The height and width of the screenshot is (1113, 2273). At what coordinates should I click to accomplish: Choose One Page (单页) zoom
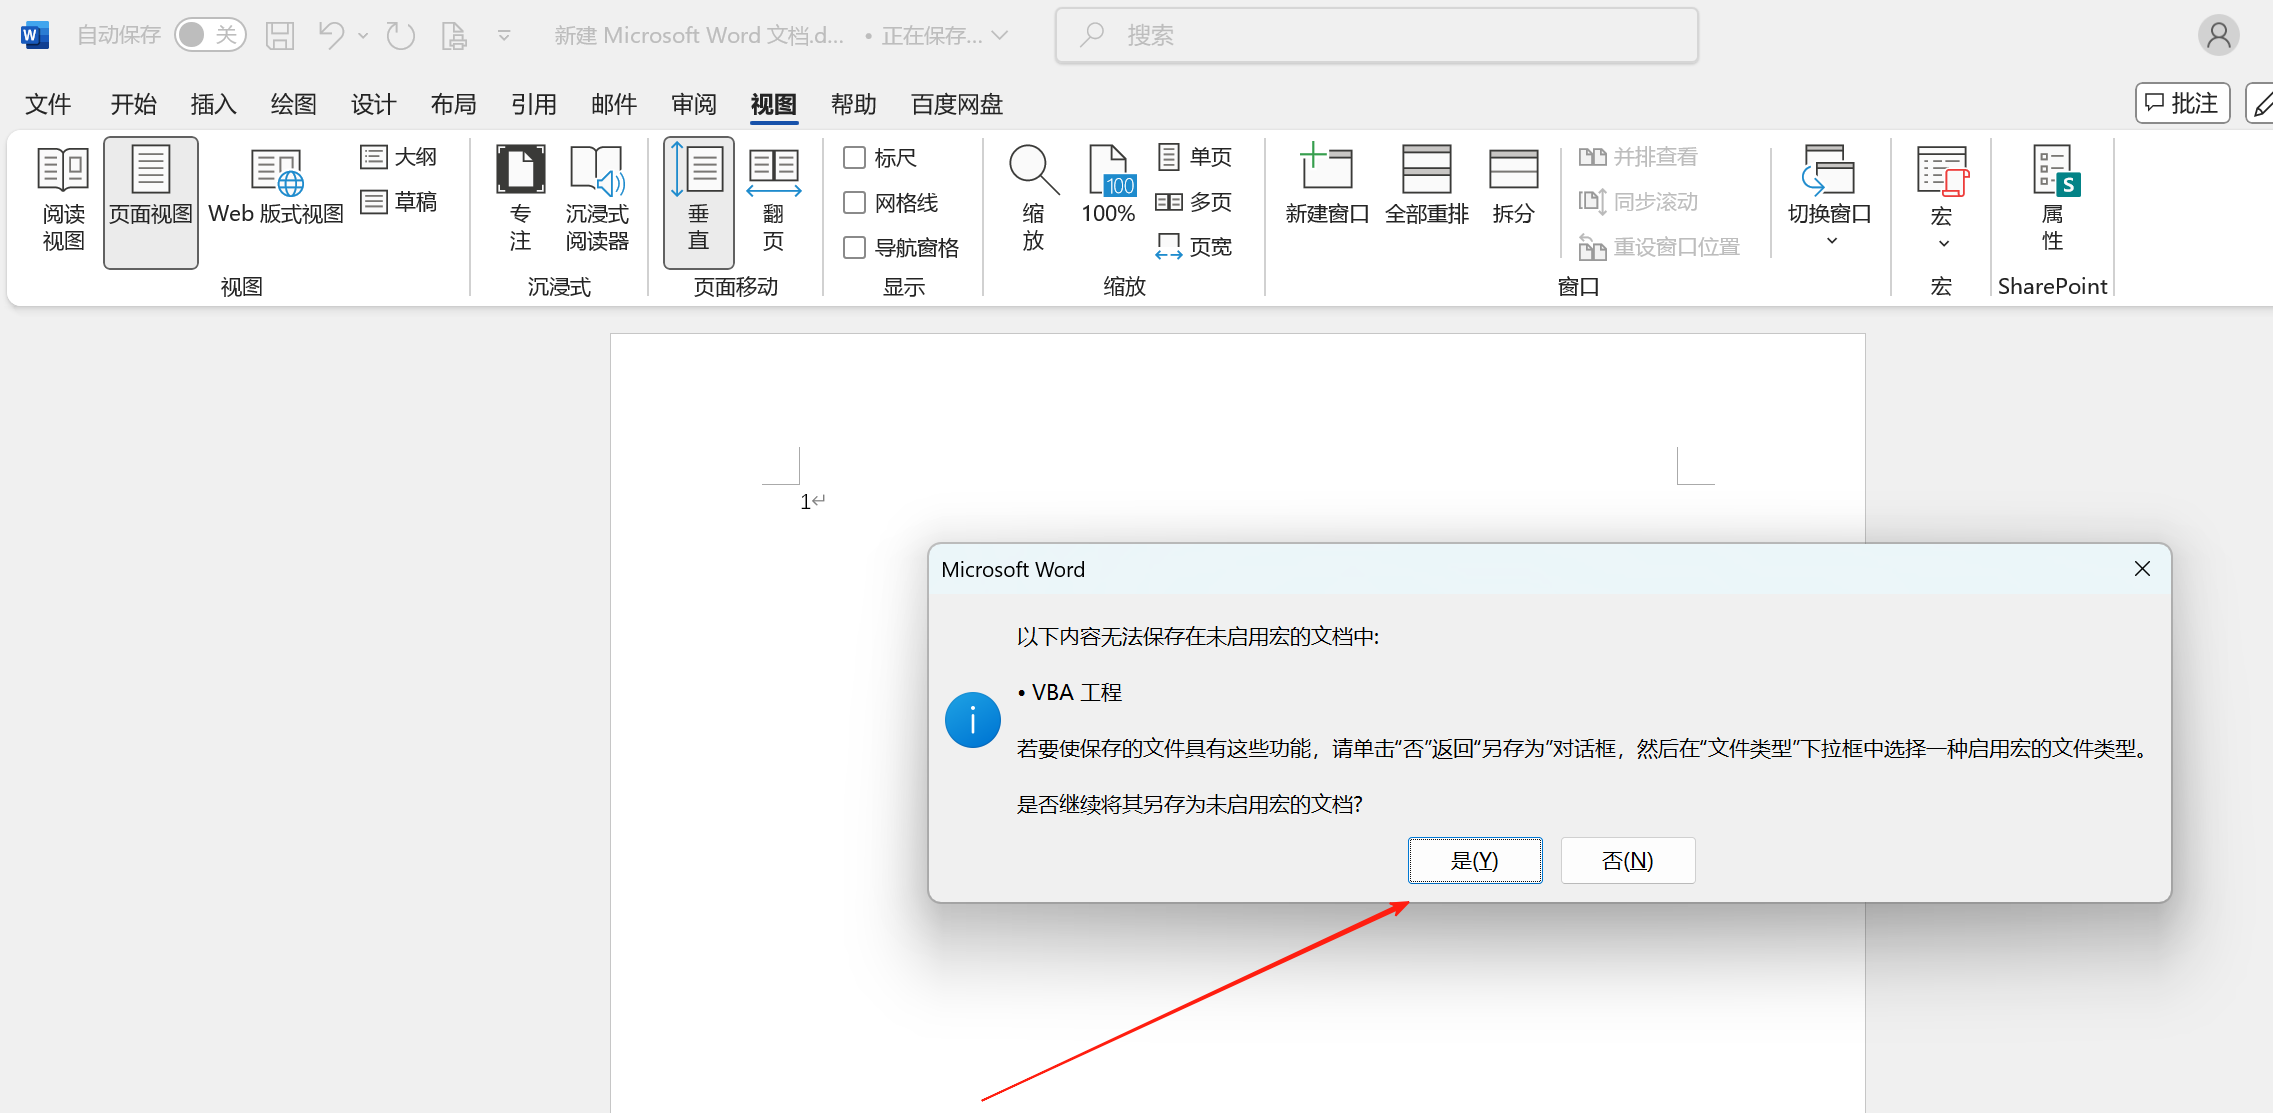click(1195, 157)
